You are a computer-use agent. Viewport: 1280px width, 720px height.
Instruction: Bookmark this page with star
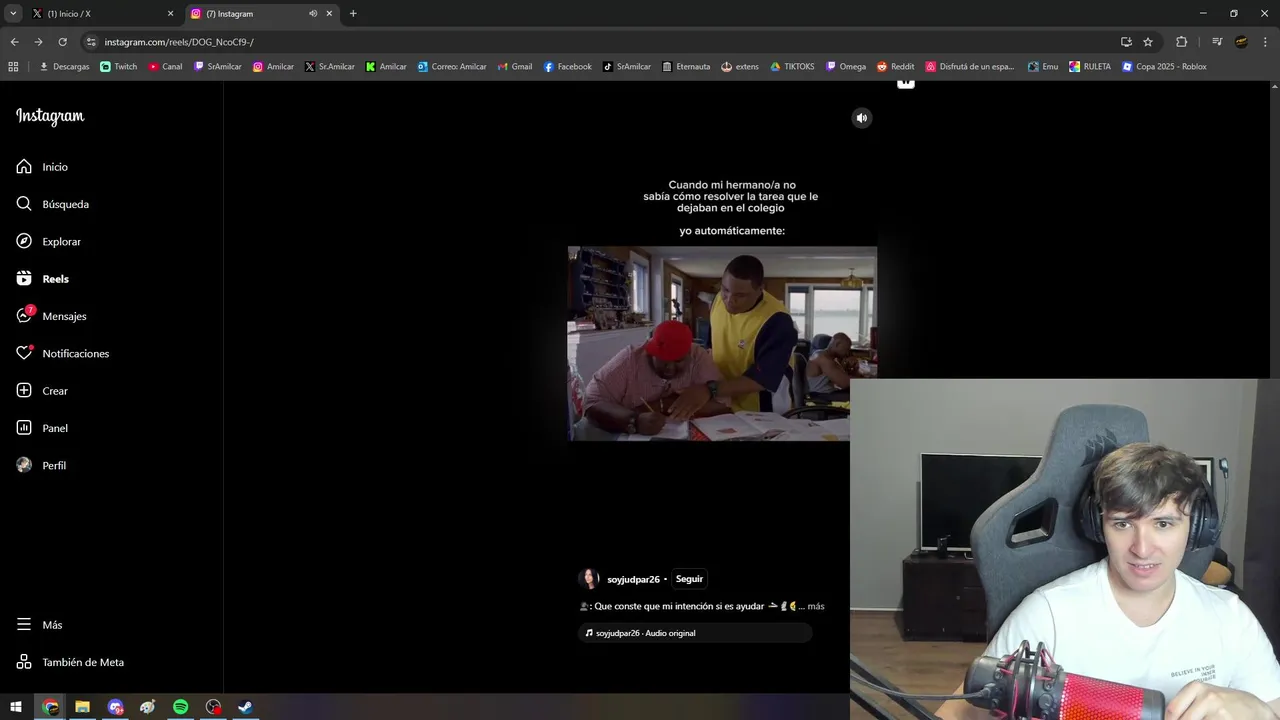[1148, 42]
